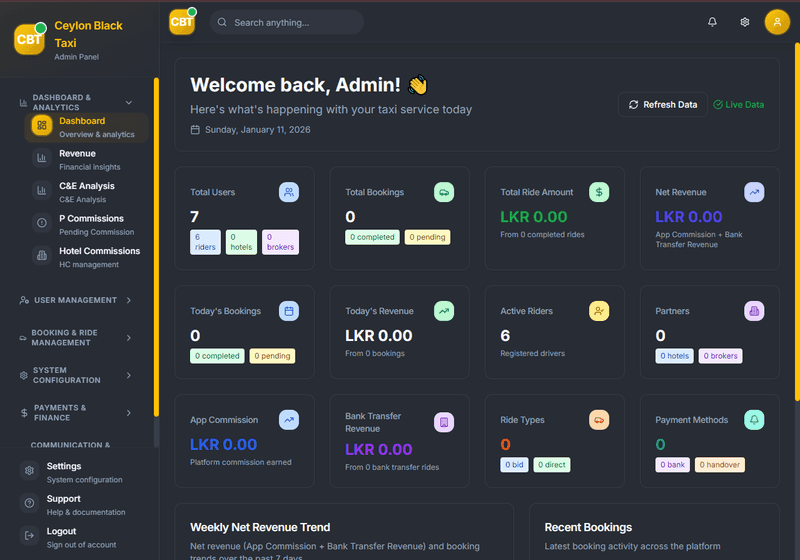The height and width of the screenshot is (560, 800).
Task: Click Total Users '0 brokers' badge
Action: click(280, 242)
